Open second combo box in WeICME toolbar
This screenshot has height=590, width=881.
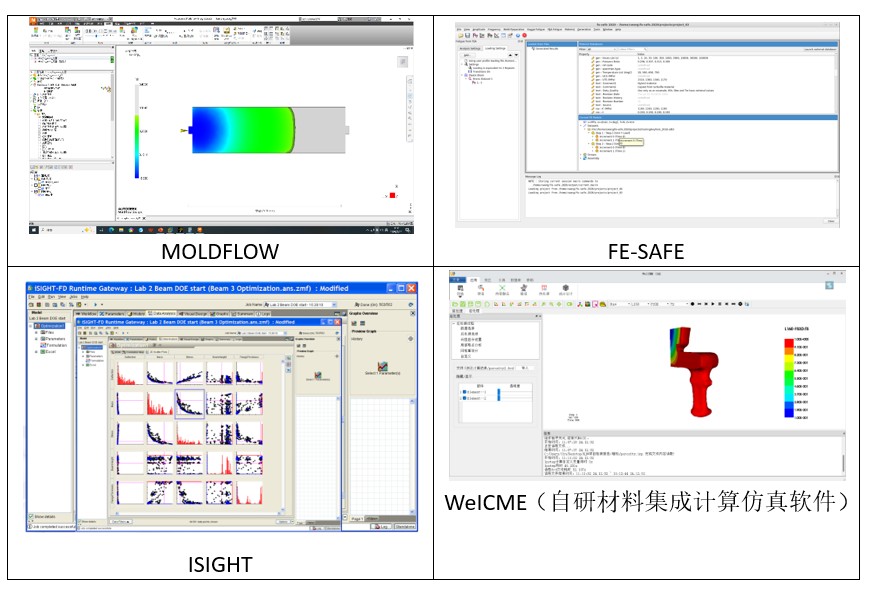point(641,304)
